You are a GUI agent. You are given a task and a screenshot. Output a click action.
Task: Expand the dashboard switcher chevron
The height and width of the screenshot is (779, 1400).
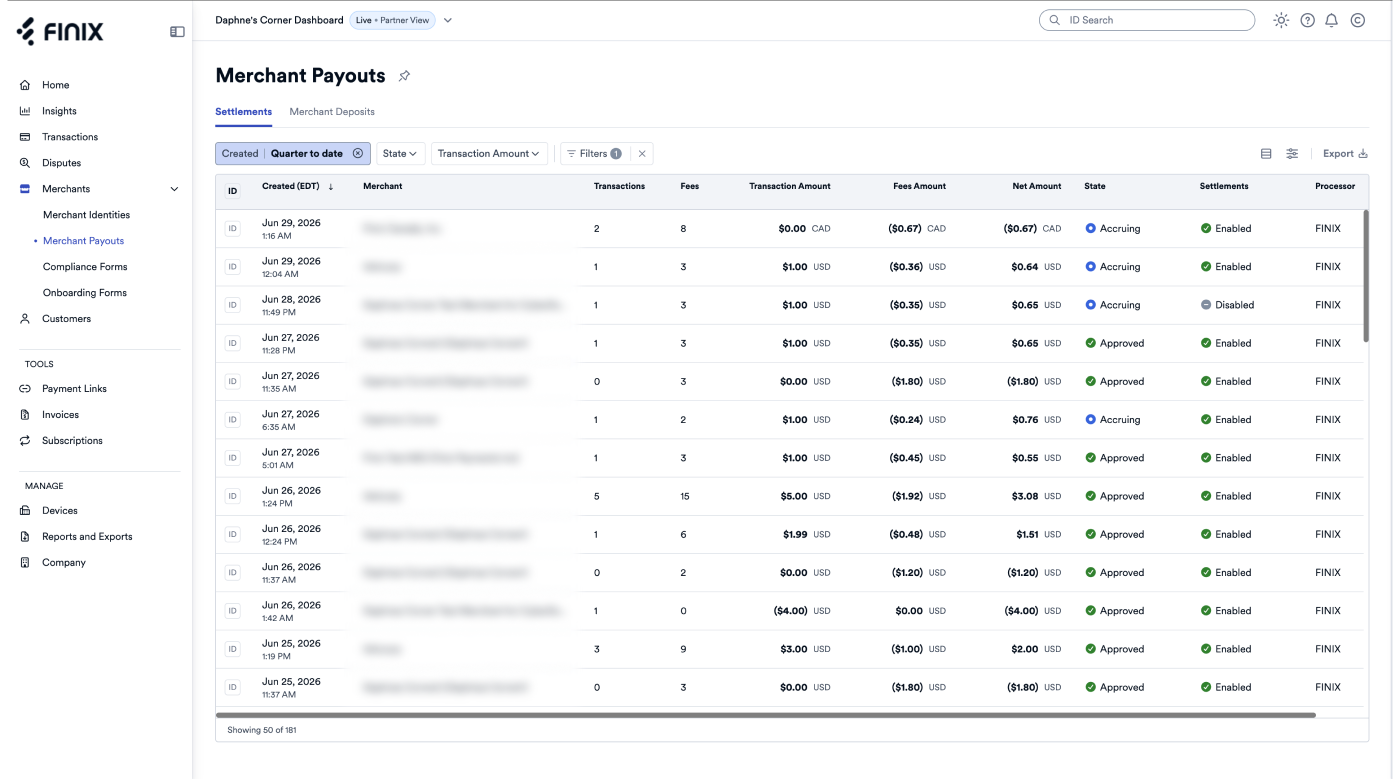click(447, 20)
